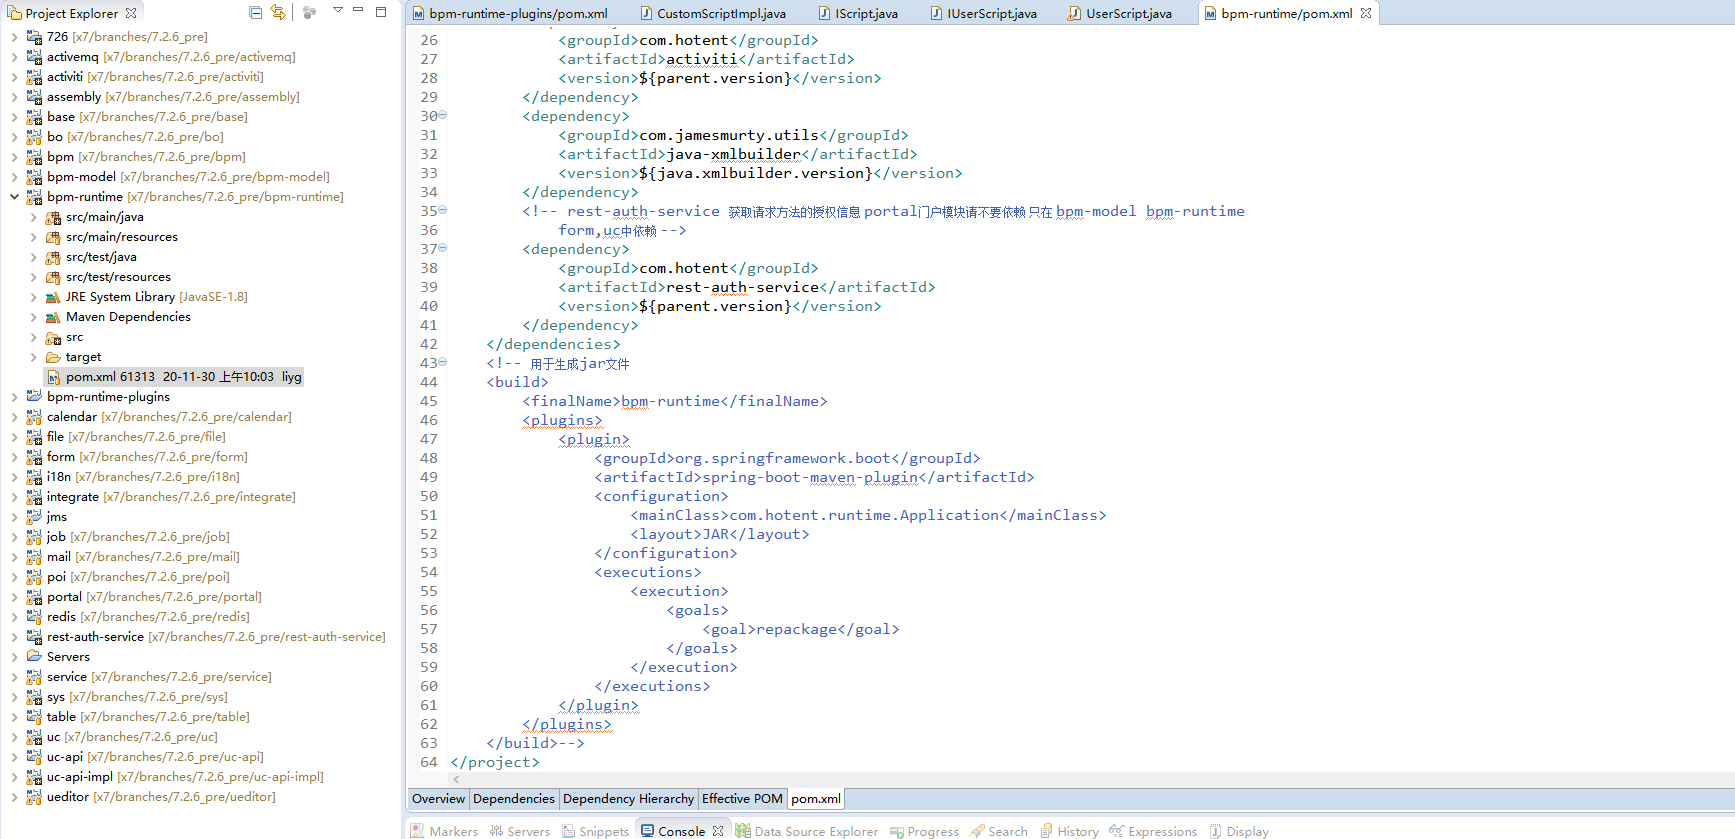Screen dimensions: 1735x839
Task: Open the Markers view icon
Action: pyautogui.click(x=418, y=831)
